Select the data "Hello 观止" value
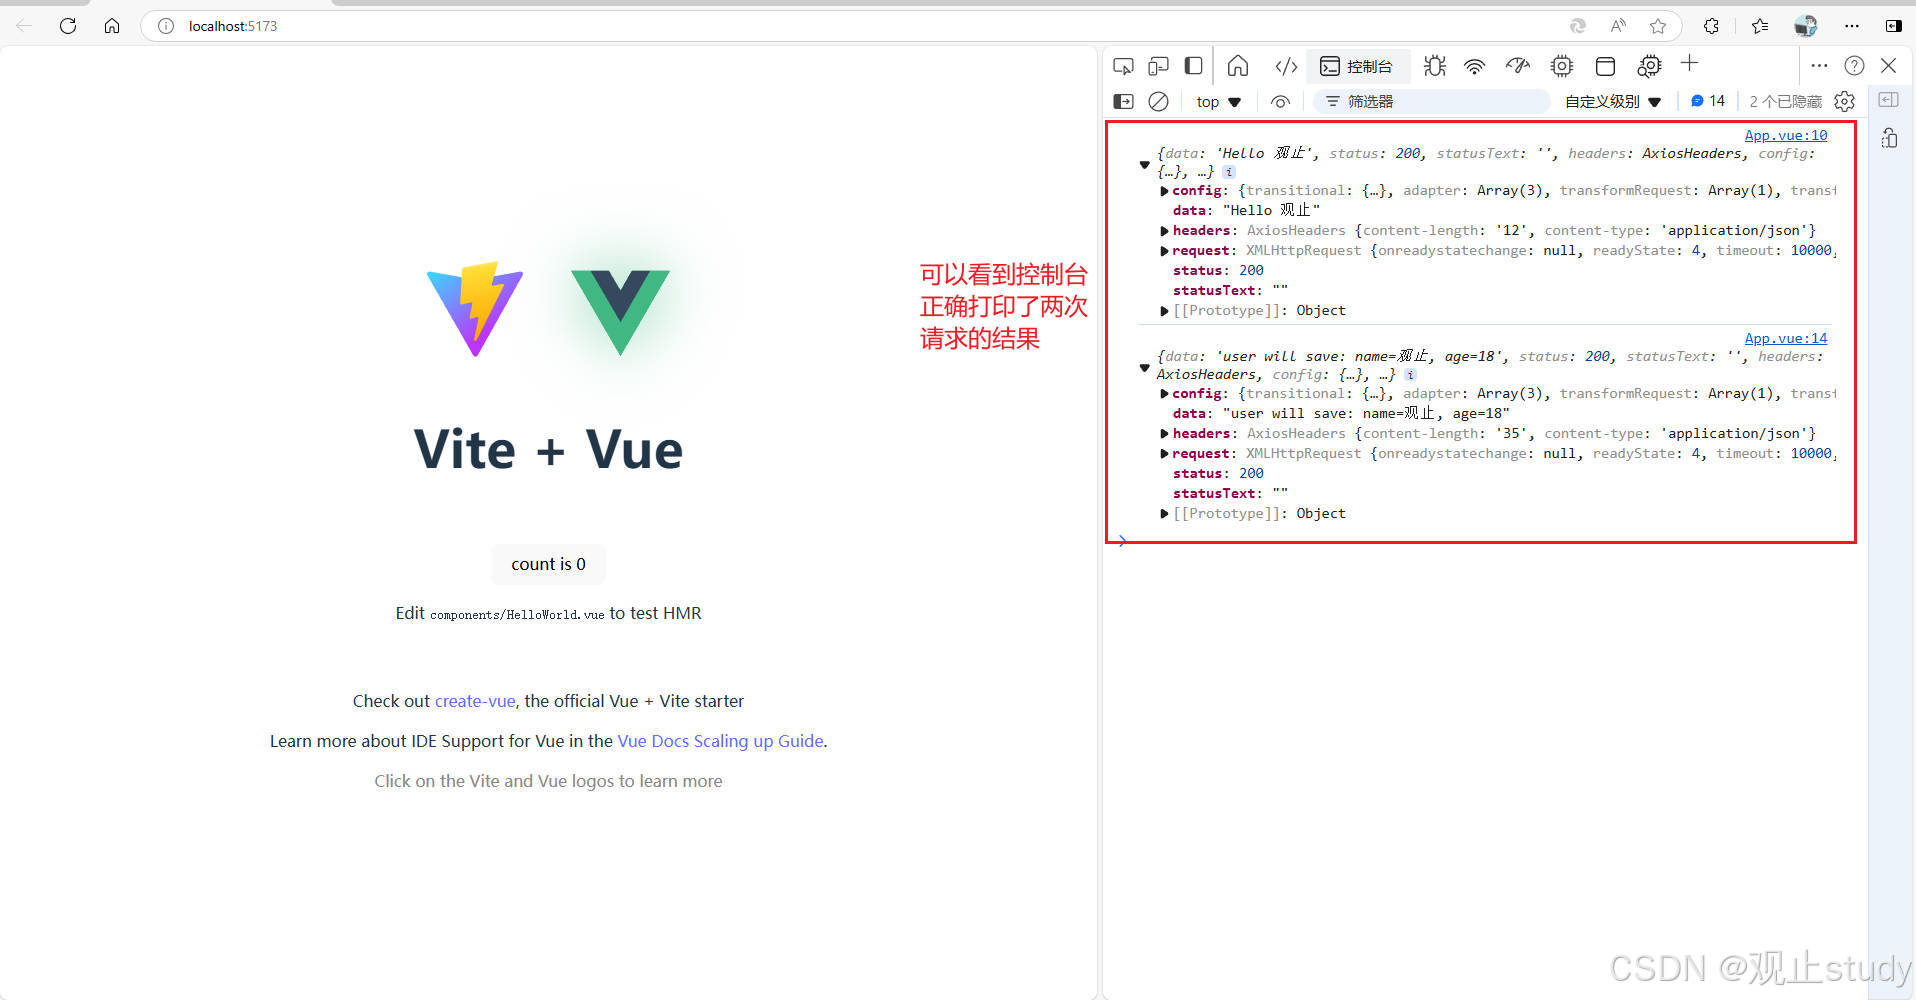The image size is (1916, 1000). [1271, 210]
